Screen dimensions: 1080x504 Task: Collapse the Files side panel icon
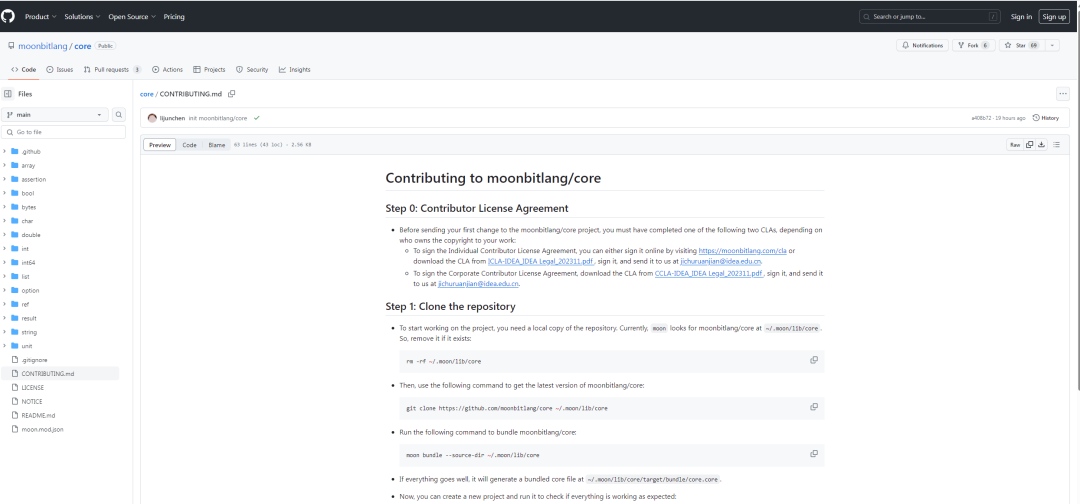pyautogui.click(x=8, y=93)
